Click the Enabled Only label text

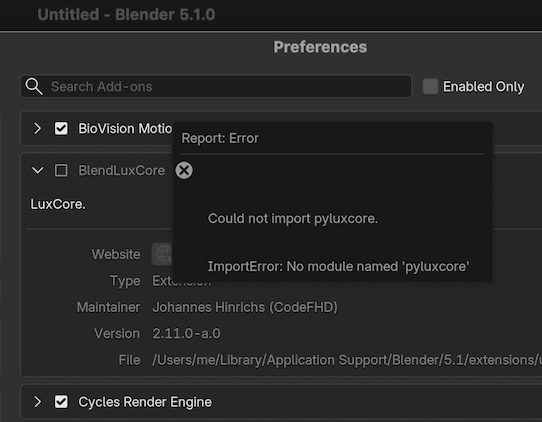[x=484, y=87]
